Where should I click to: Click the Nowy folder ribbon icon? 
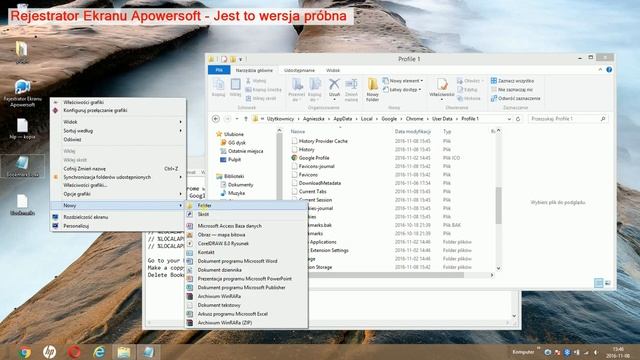click(372, 89)
